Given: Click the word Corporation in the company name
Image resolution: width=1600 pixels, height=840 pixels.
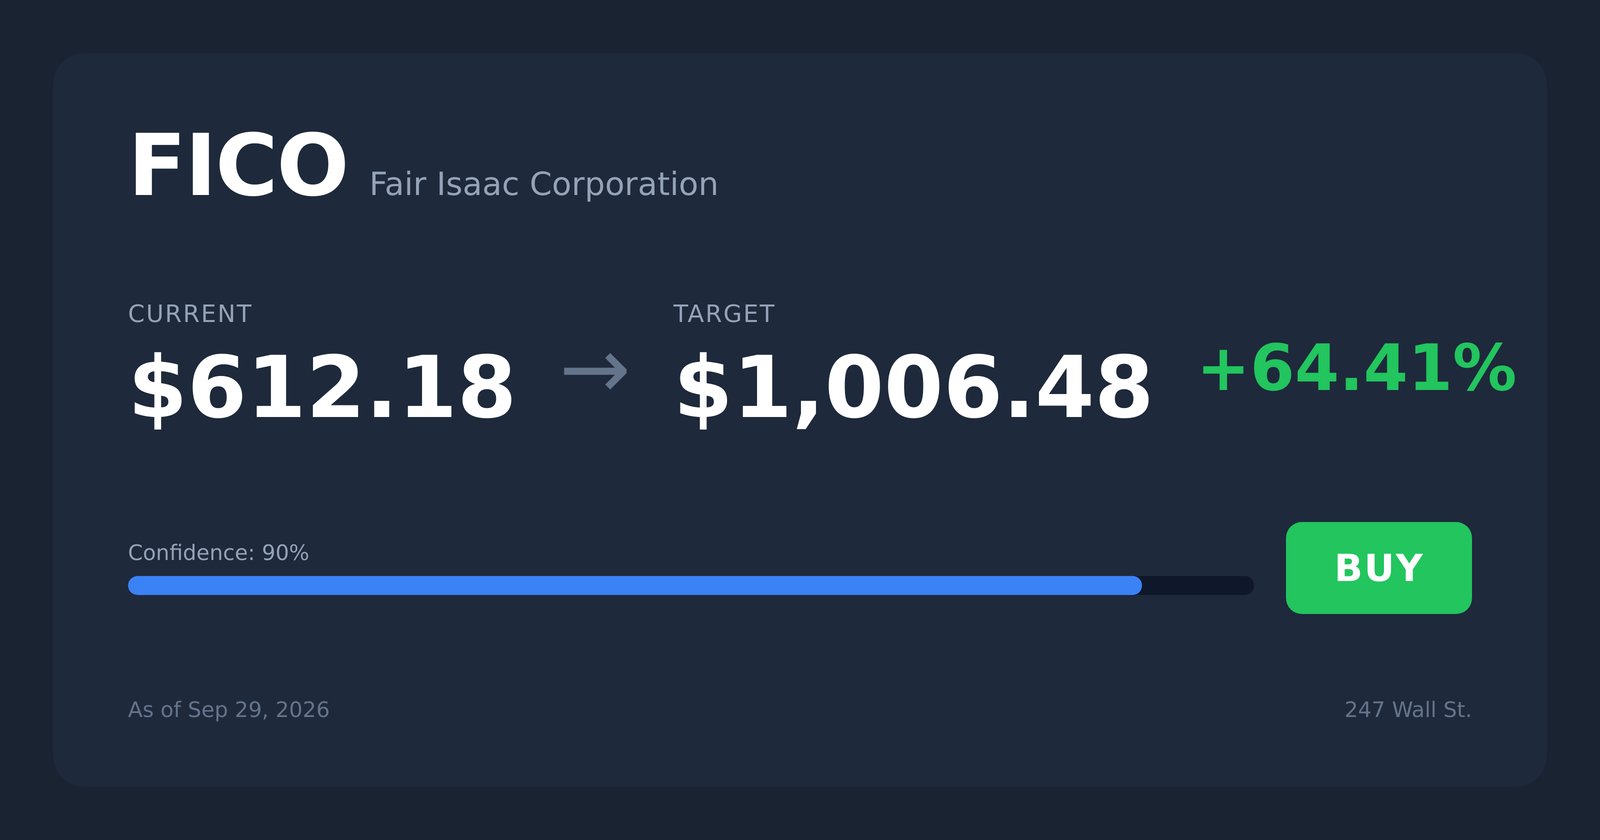Looking at the screenshot, I should point(623,184).
